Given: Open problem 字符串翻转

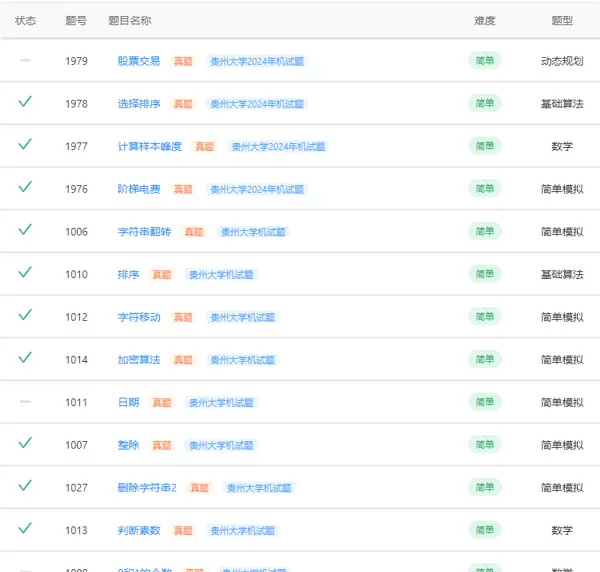Looking at the screenshot, I should 144,232.
